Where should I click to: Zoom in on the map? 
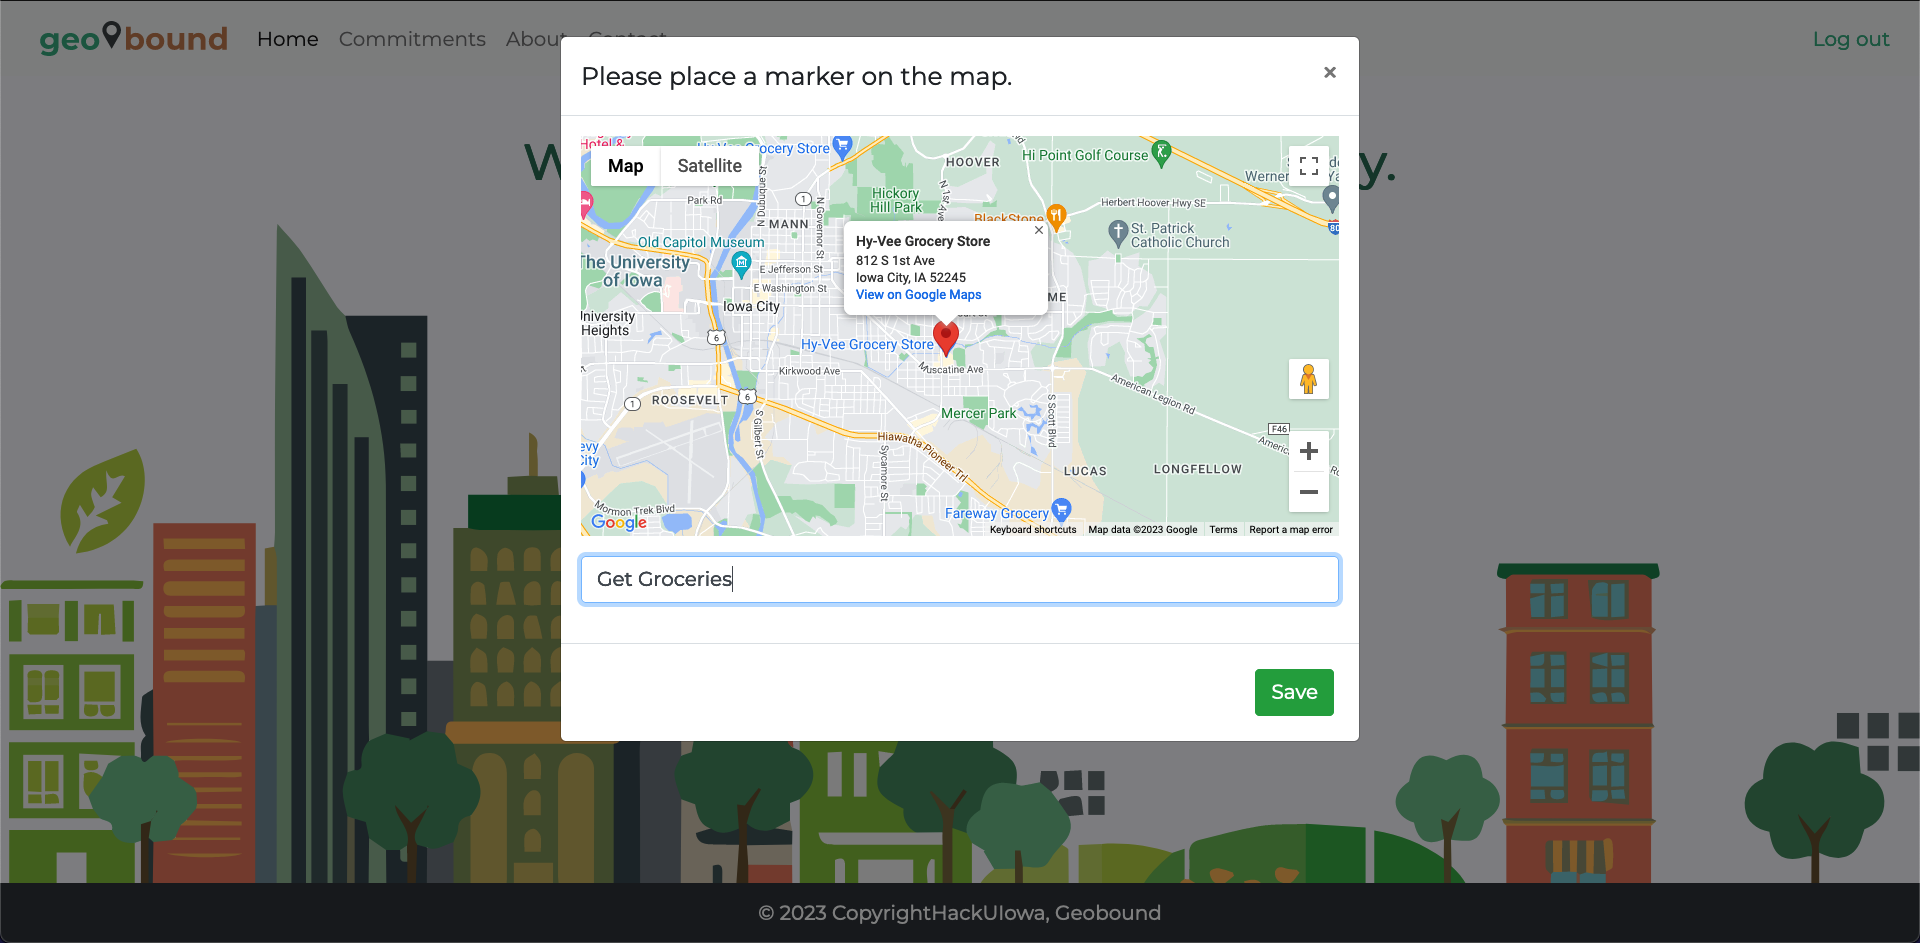(x=1309, y=452)
